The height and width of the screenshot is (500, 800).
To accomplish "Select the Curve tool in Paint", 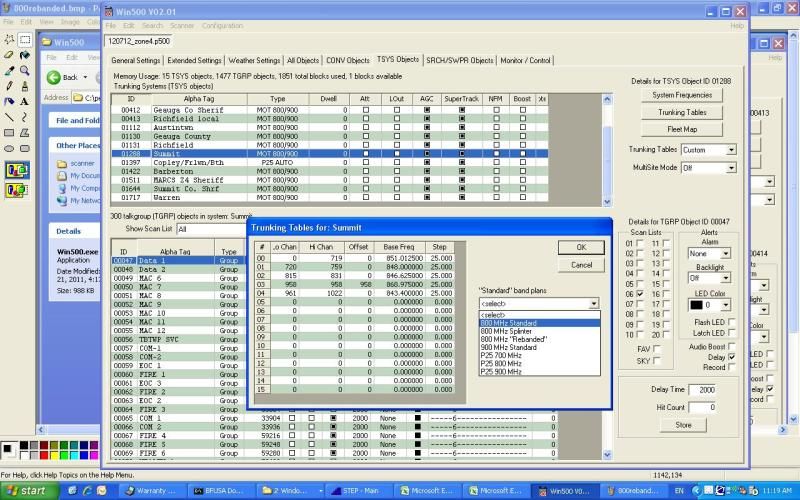I will [24, 117].
